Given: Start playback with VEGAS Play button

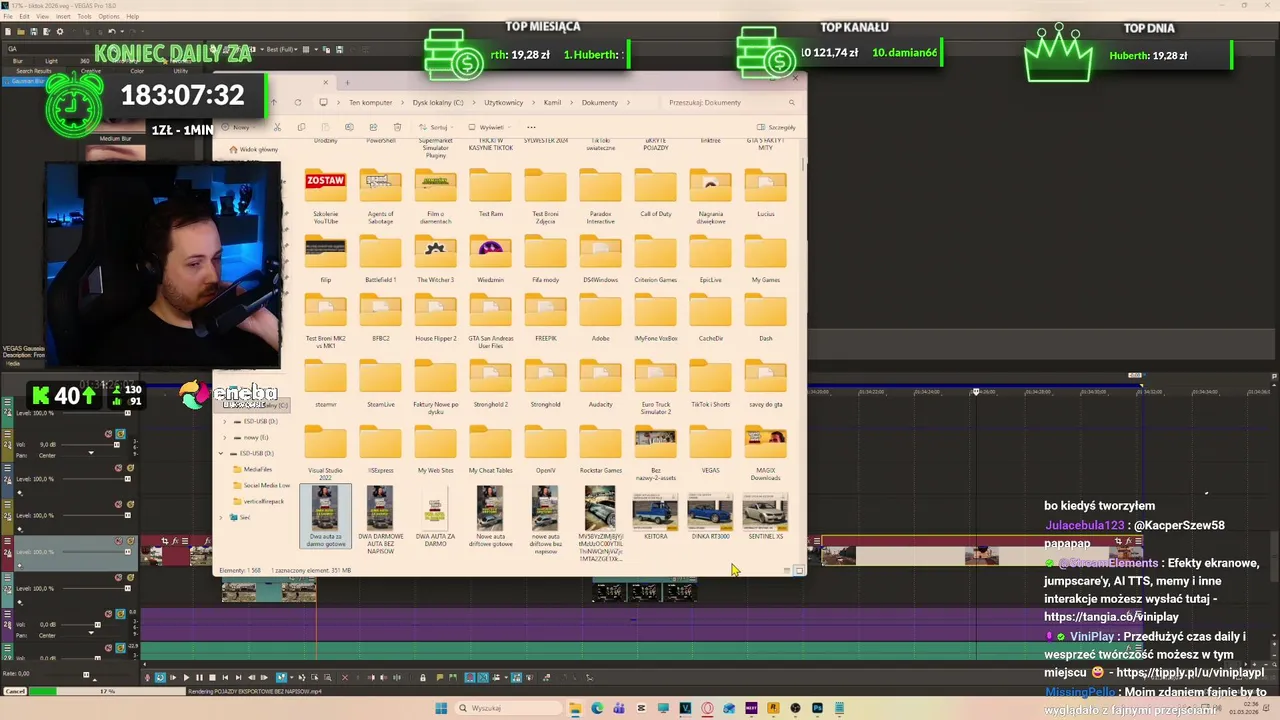Looking at the screenshot, I should (186, 678).
